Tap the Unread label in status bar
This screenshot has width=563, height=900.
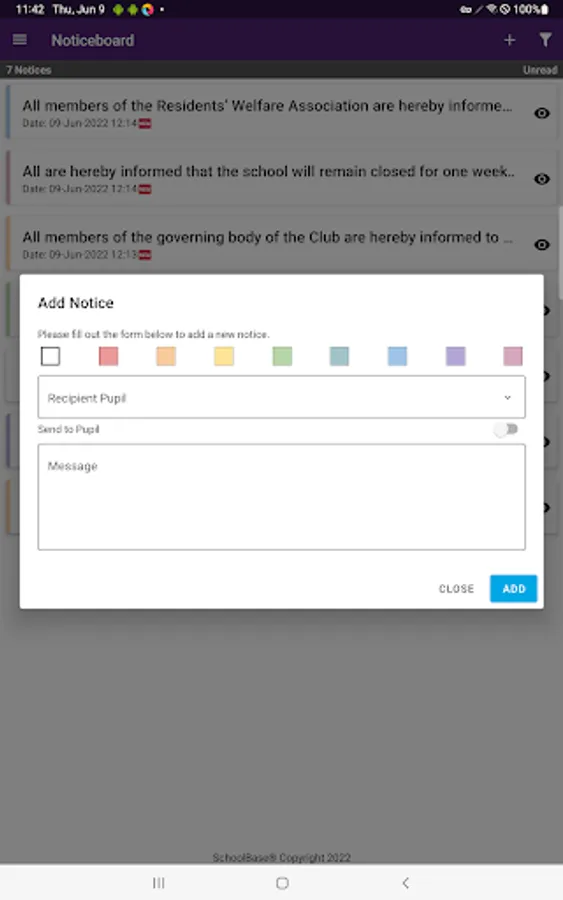(539, 70)
